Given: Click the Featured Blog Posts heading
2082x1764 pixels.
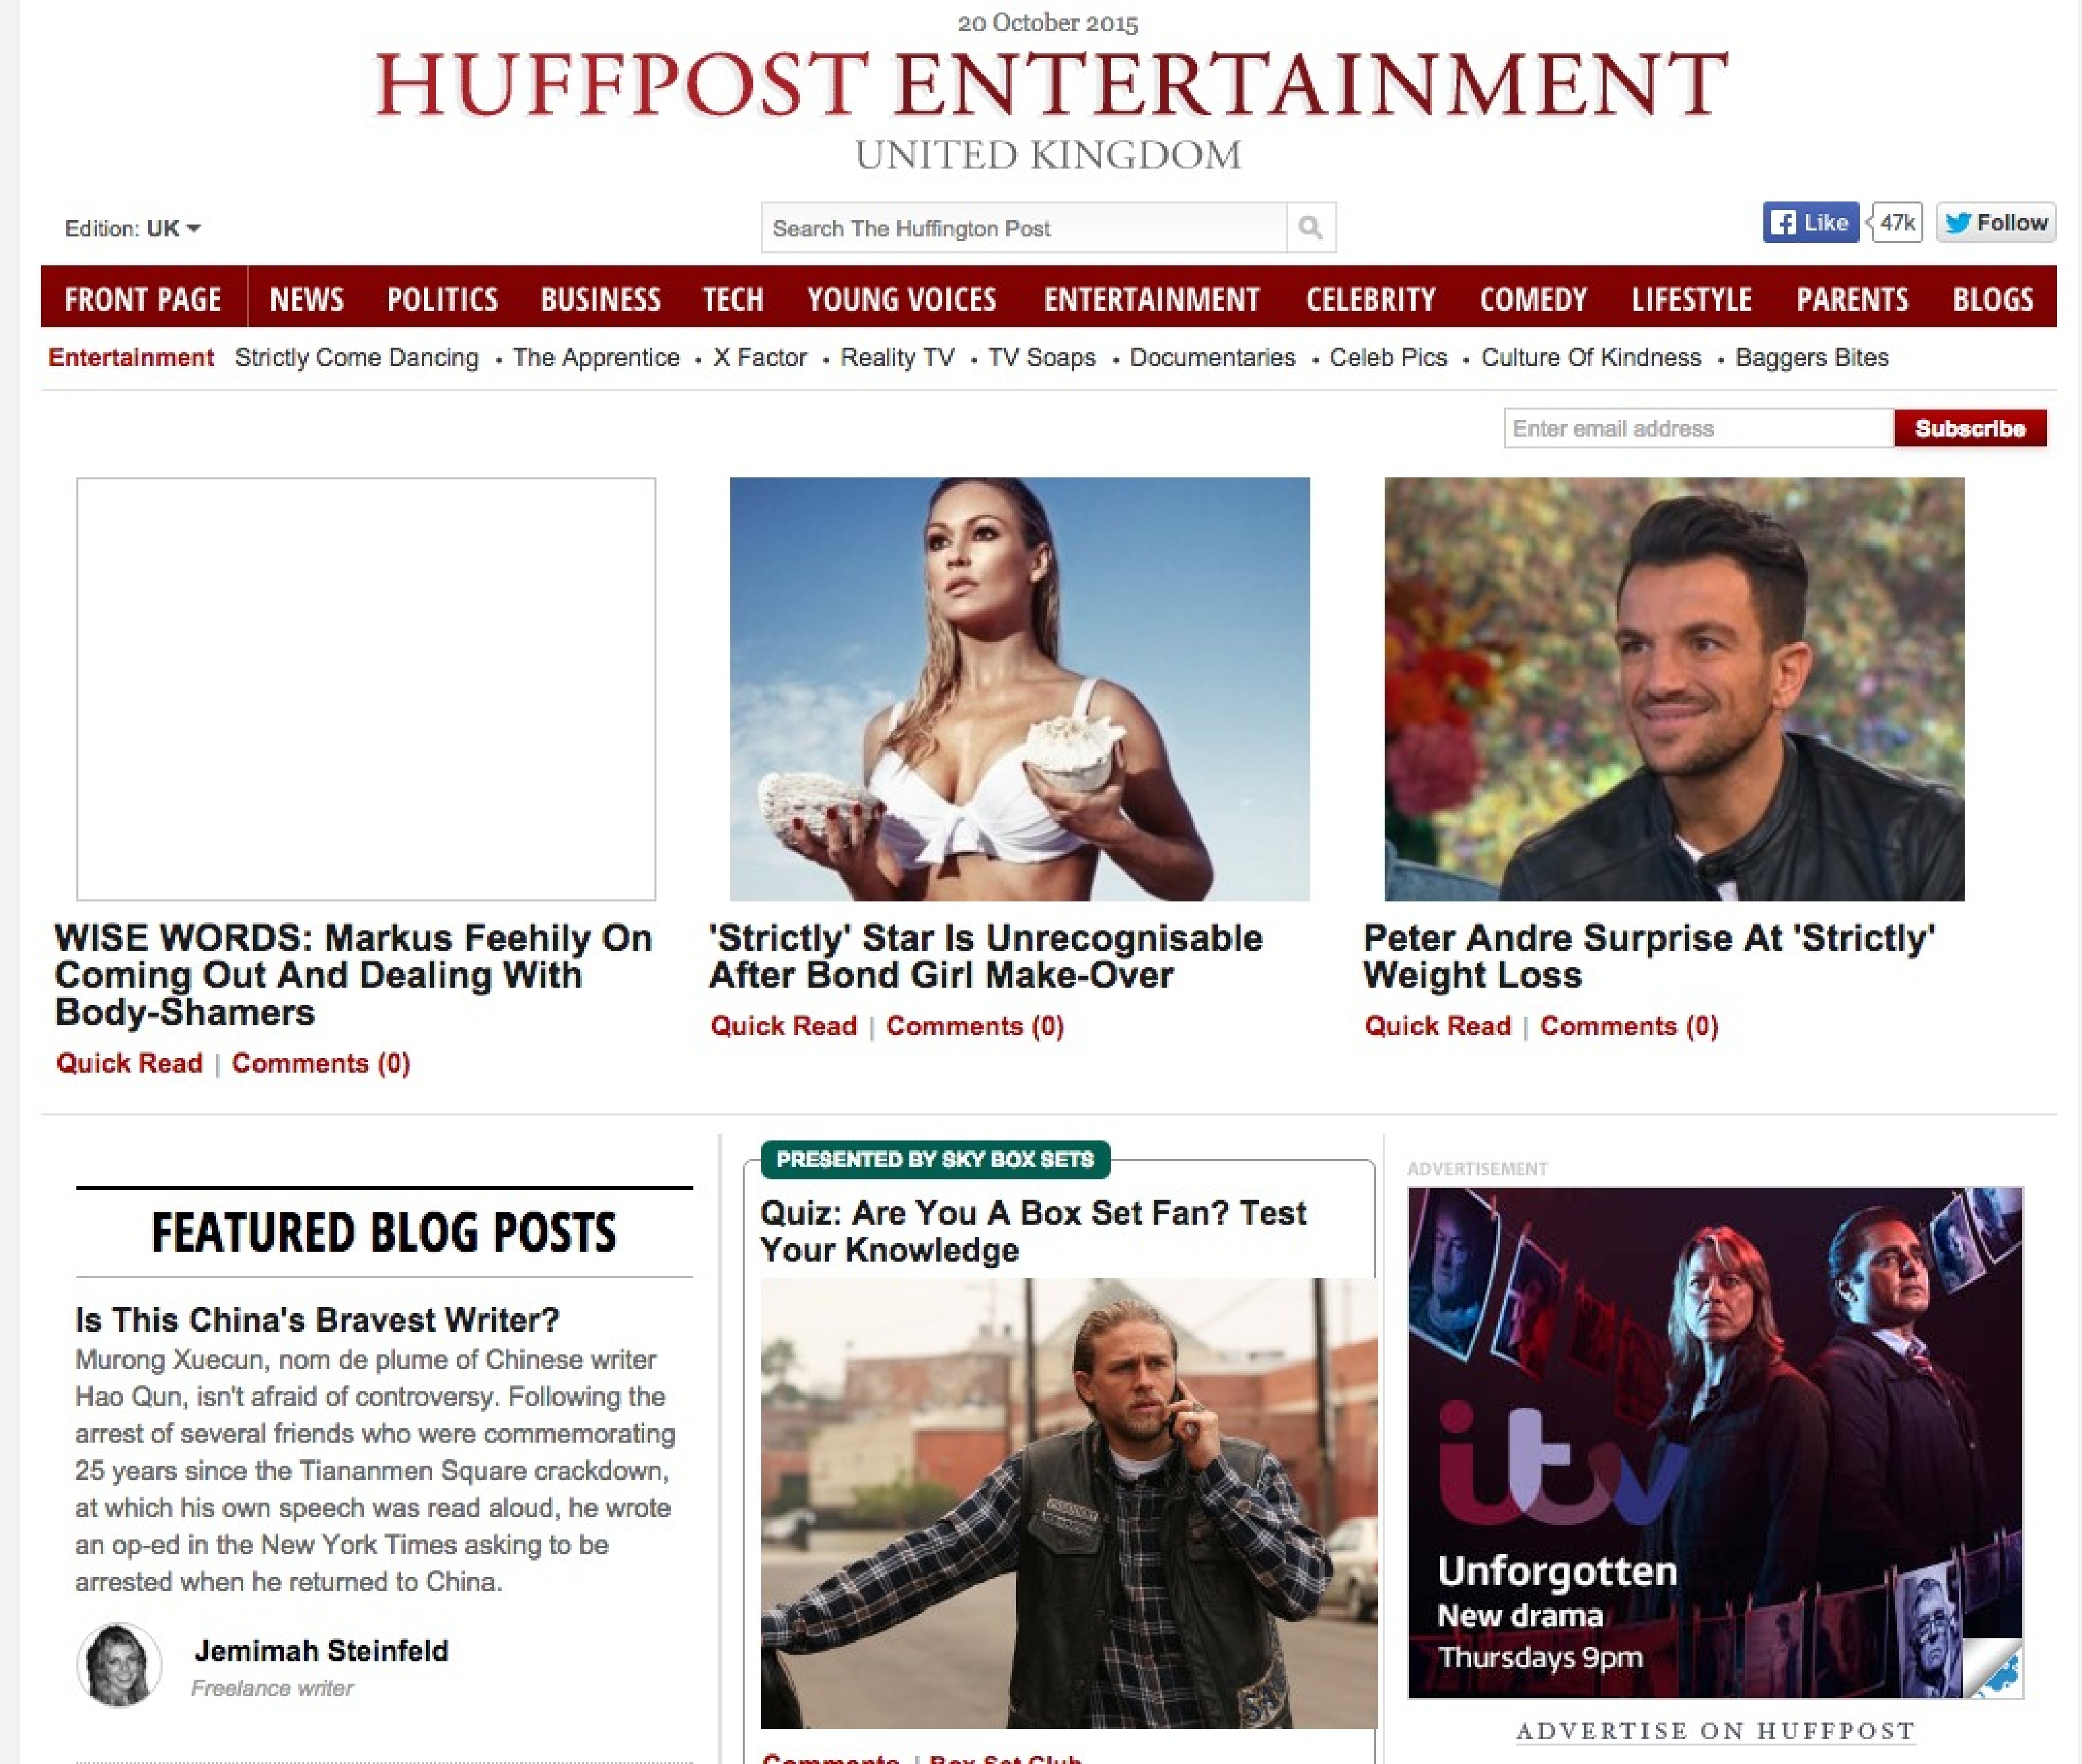Looking at the screenshot, I should coord(384,1232).
